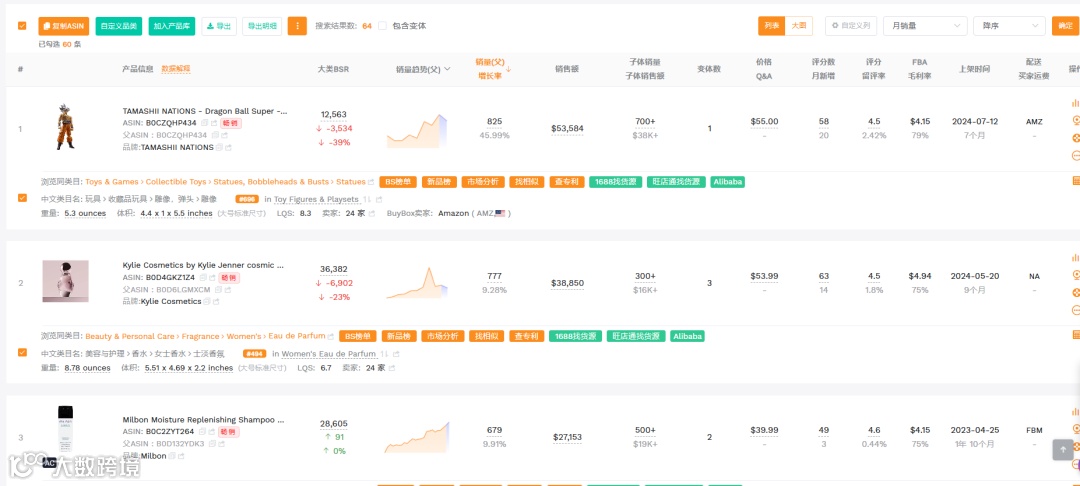The height and width of the screenshot is (486, 1080).
Task: Confirm sorting with the 确定 button
Action: point(1066,26)
